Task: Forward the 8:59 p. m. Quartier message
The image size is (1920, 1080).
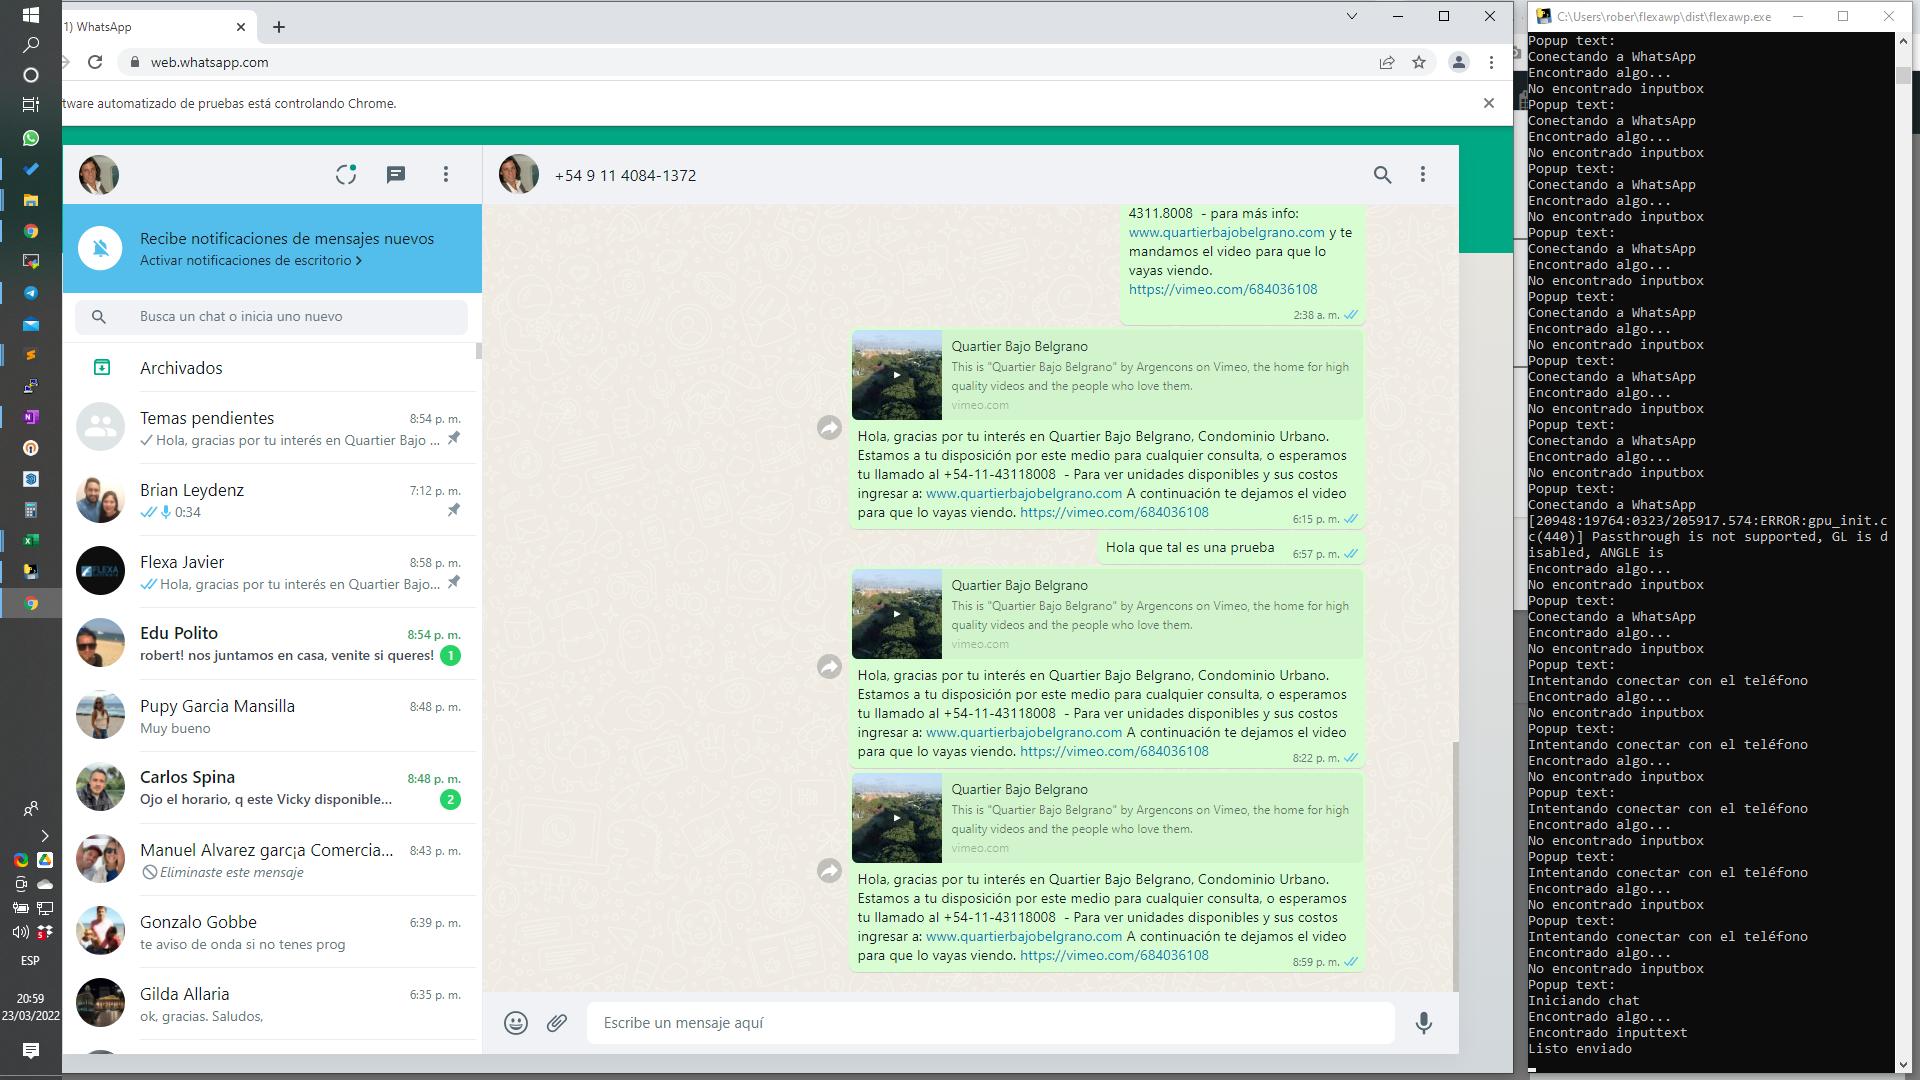Action: (x=829, y=871)
